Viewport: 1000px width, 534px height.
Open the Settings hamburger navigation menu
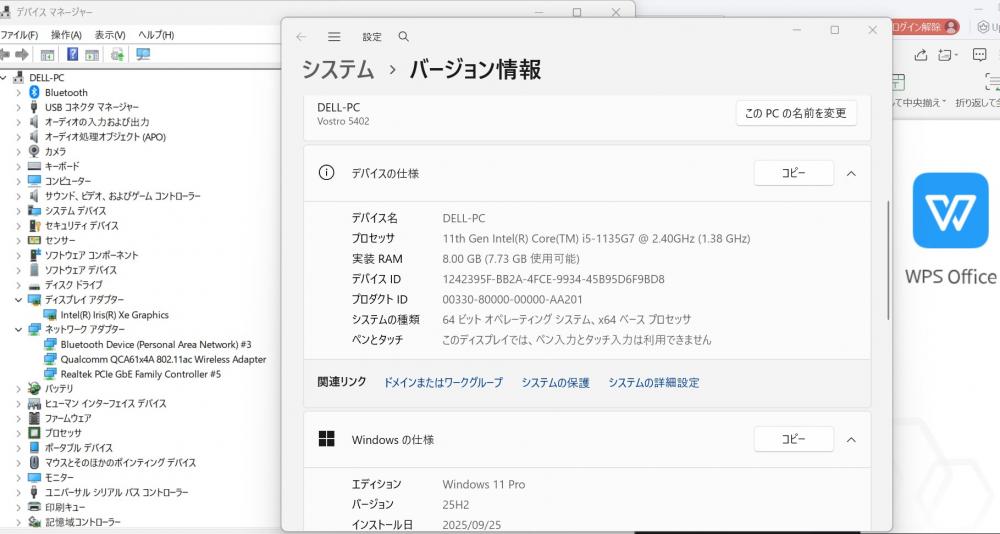334,37
